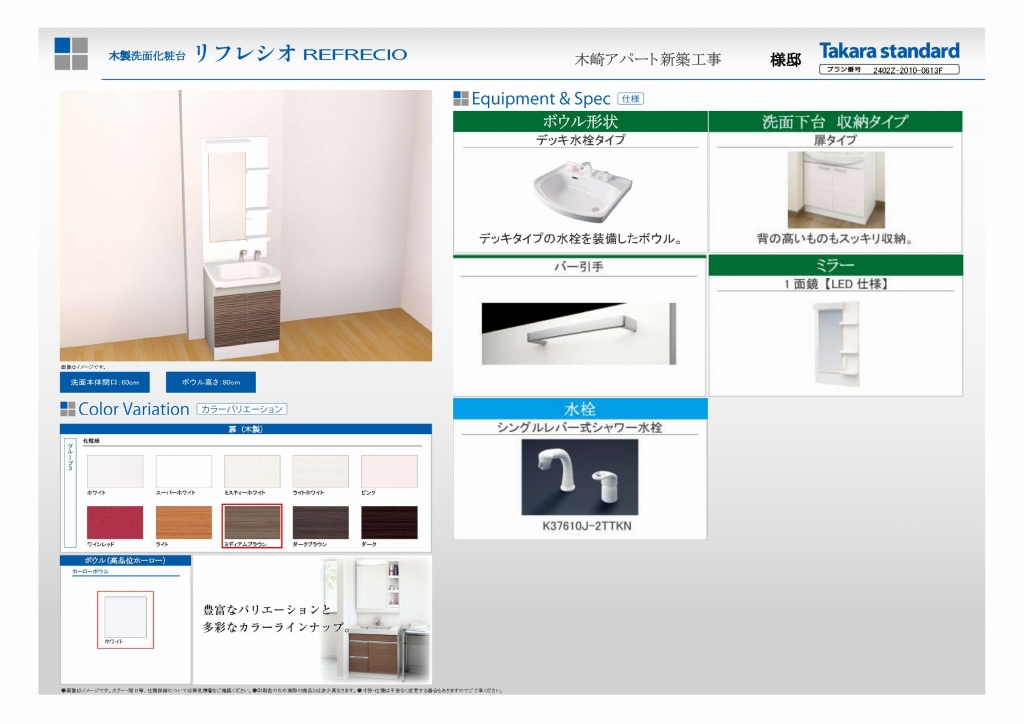Screen dimensions: 1024x724
Task: Pick the ピンク door color swatch
Action: tap(389, 471)
